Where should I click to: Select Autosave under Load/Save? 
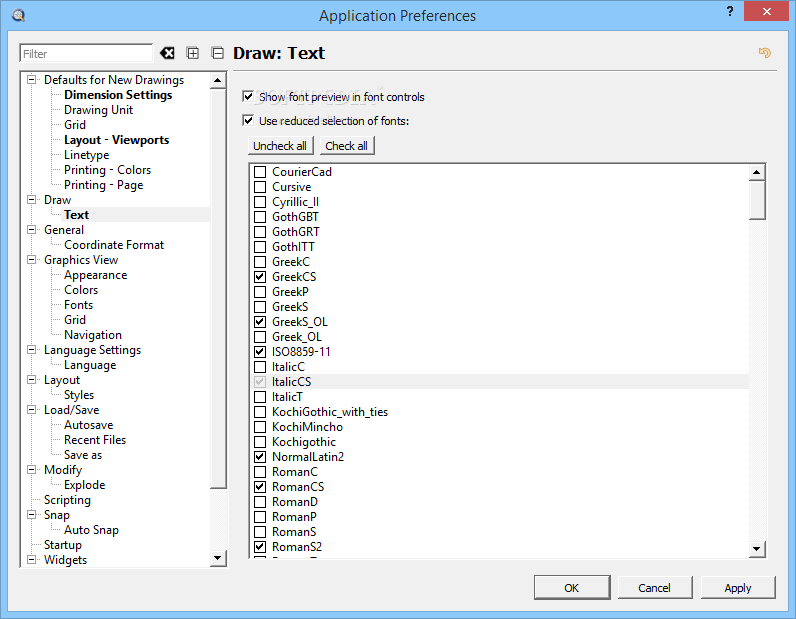point(88,425)
